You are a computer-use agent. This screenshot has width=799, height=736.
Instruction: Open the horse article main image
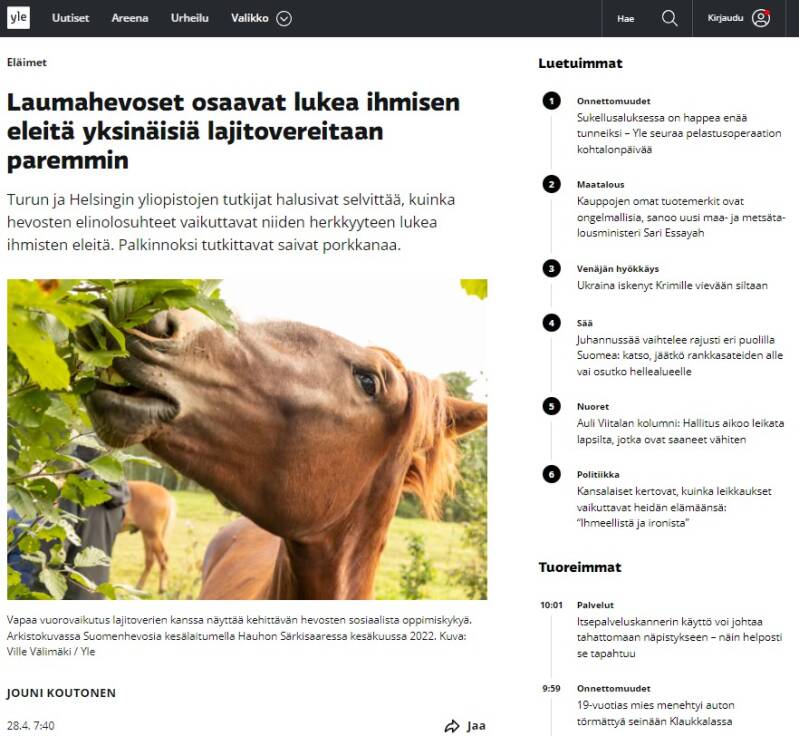(247, 439)
